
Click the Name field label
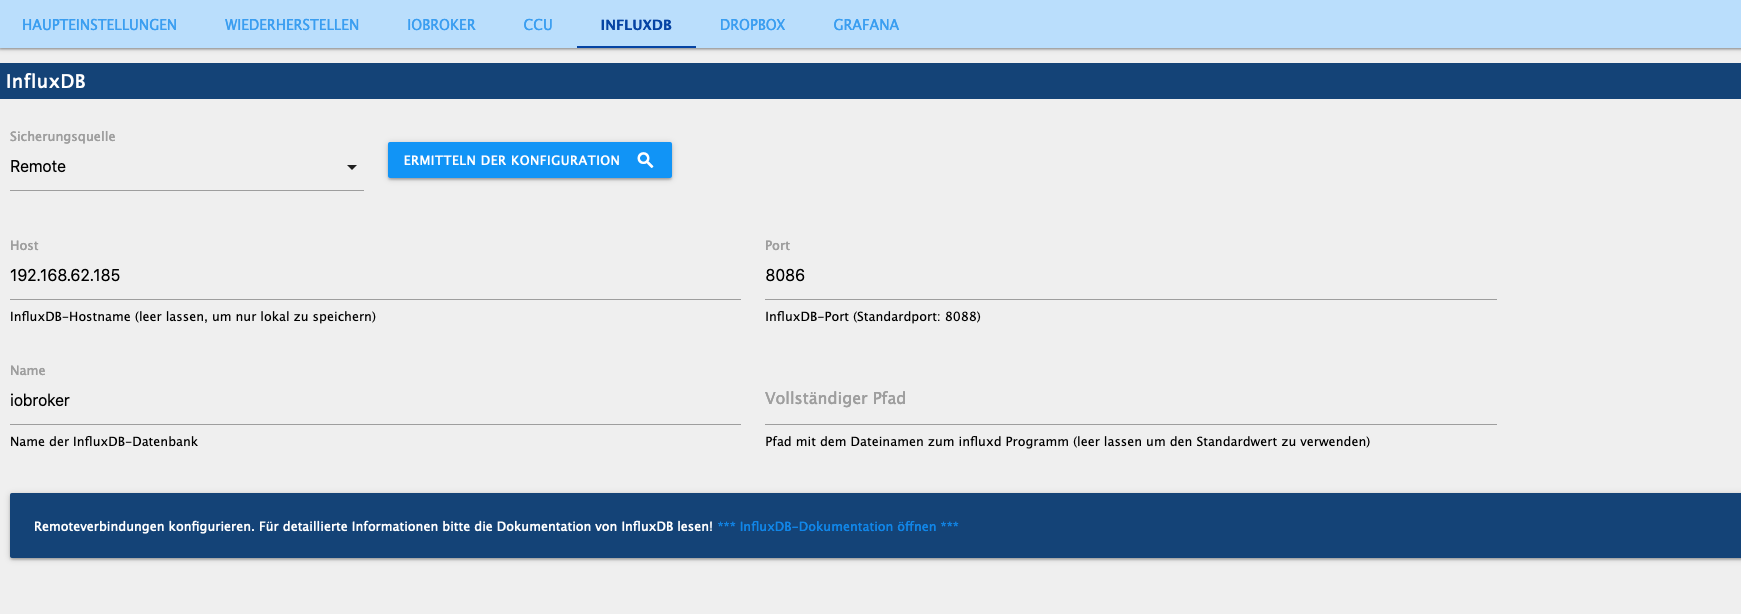coord(27,370)
